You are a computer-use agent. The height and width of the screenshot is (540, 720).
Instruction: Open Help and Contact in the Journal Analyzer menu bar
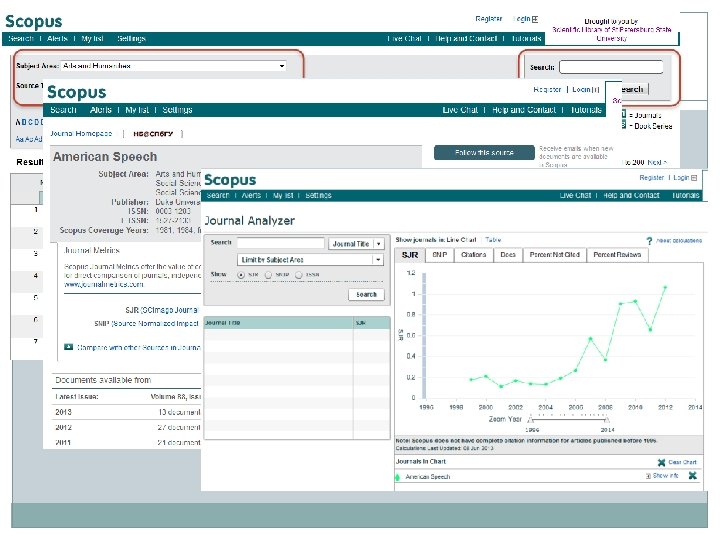coord(631,196)
